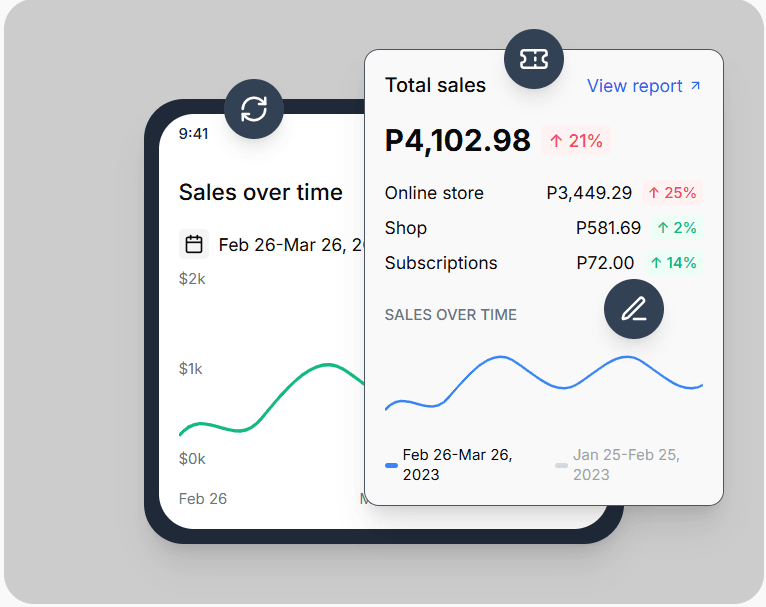Toggle the Jan 25-Feb 25, 2023 legend series
766x607 pixels.
click(x=620, y=464)
